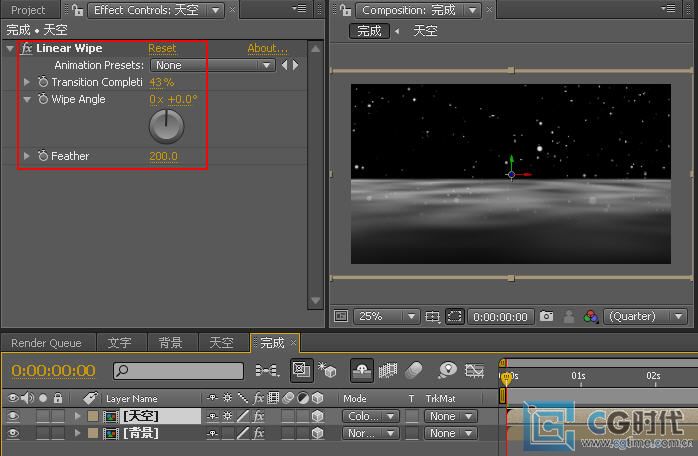Toggle 3D layer switch for 背景 layer
This screenshot has width=698, height=456.
(317, 433)
